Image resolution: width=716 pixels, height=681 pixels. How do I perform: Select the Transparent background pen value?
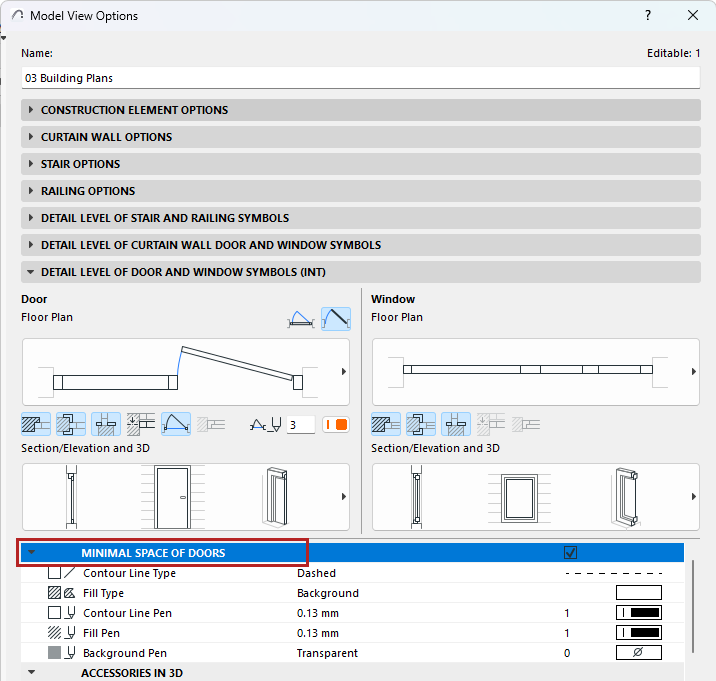[x=327, y=654]
